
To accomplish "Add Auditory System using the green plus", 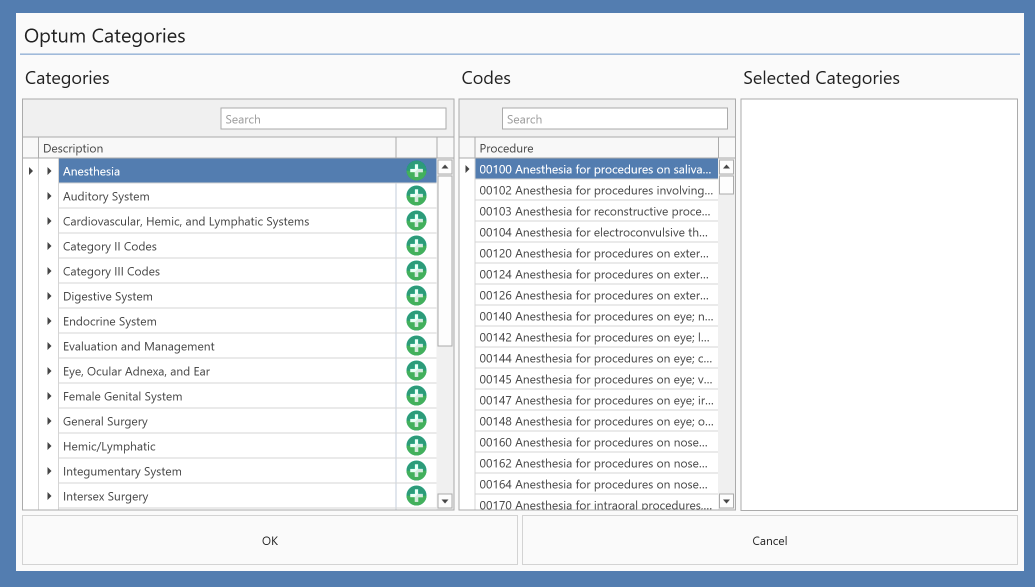I will [417, 196].
